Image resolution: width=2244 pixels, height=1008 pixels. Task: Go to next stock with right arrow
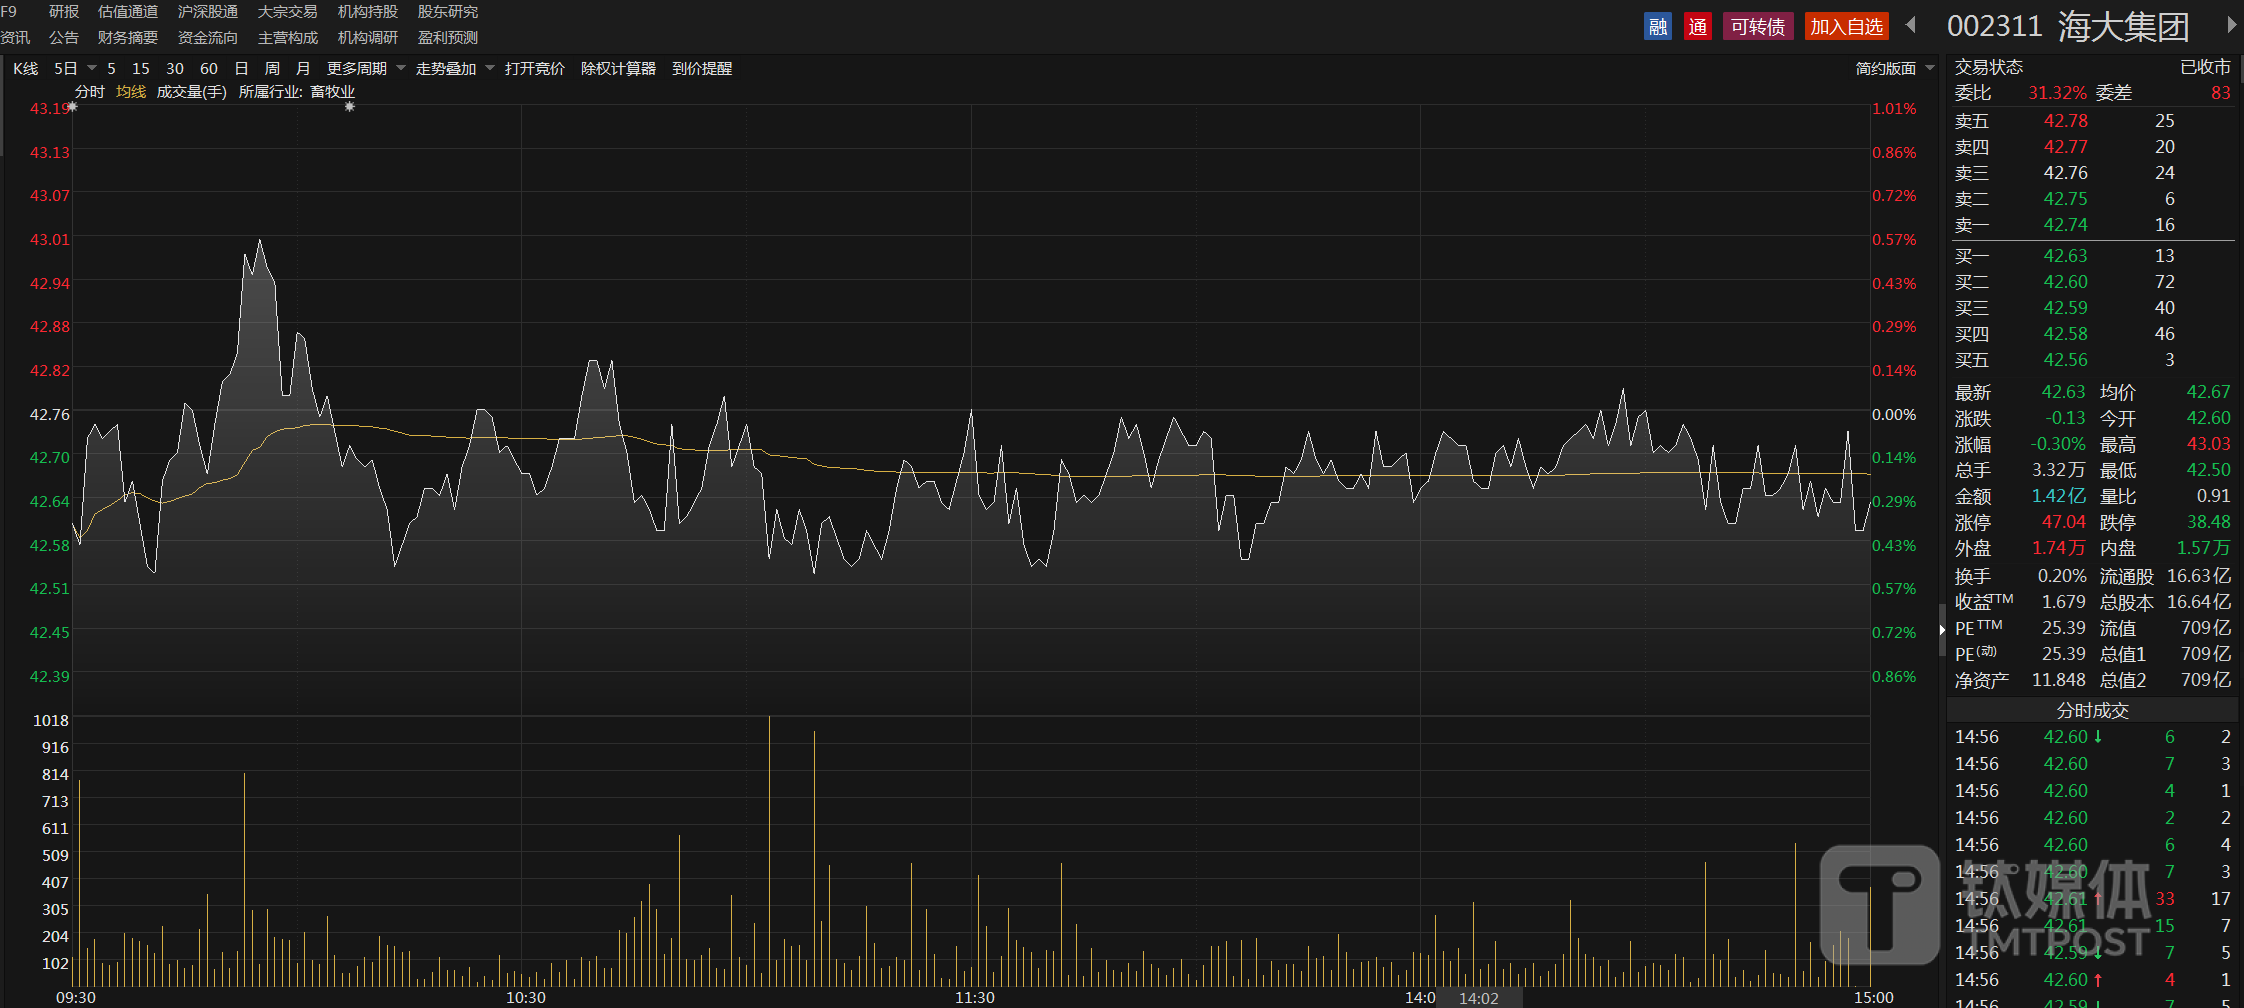[x=2231, y=25]
